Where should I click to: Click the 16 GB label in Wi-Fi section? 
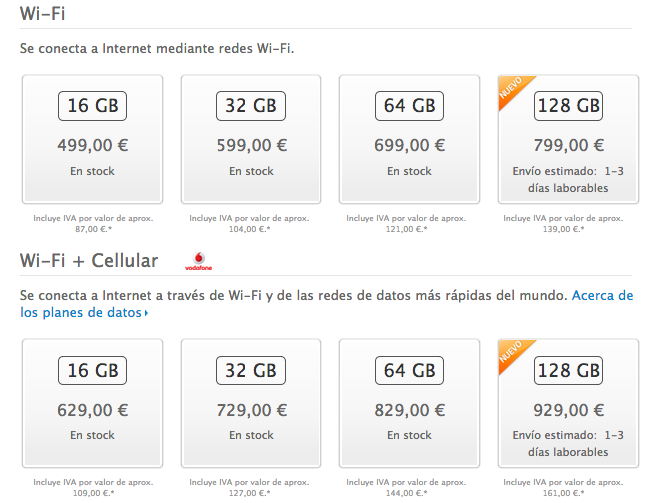[93, 106]
